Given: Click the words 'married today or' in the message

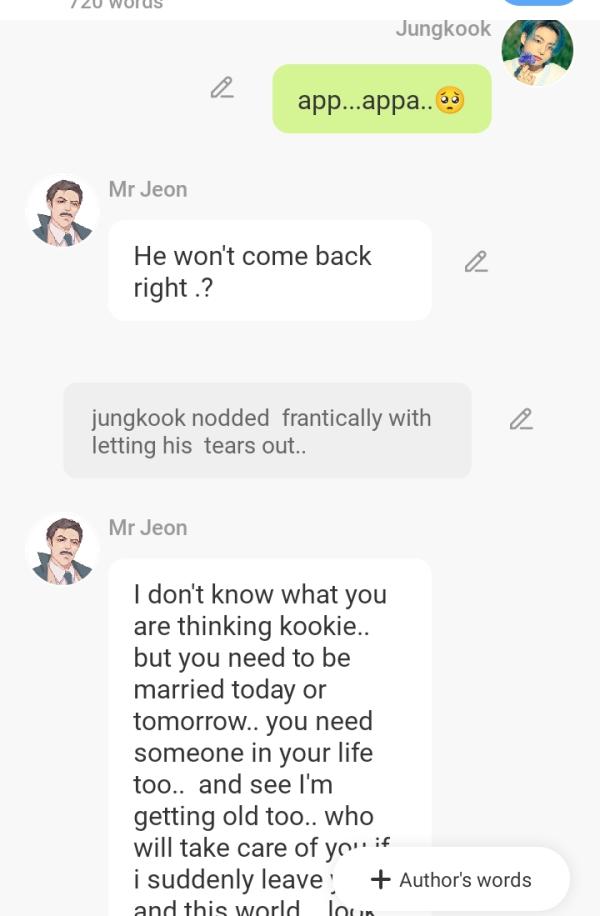Looking at the screenshot, I should (x=230, y=689).
